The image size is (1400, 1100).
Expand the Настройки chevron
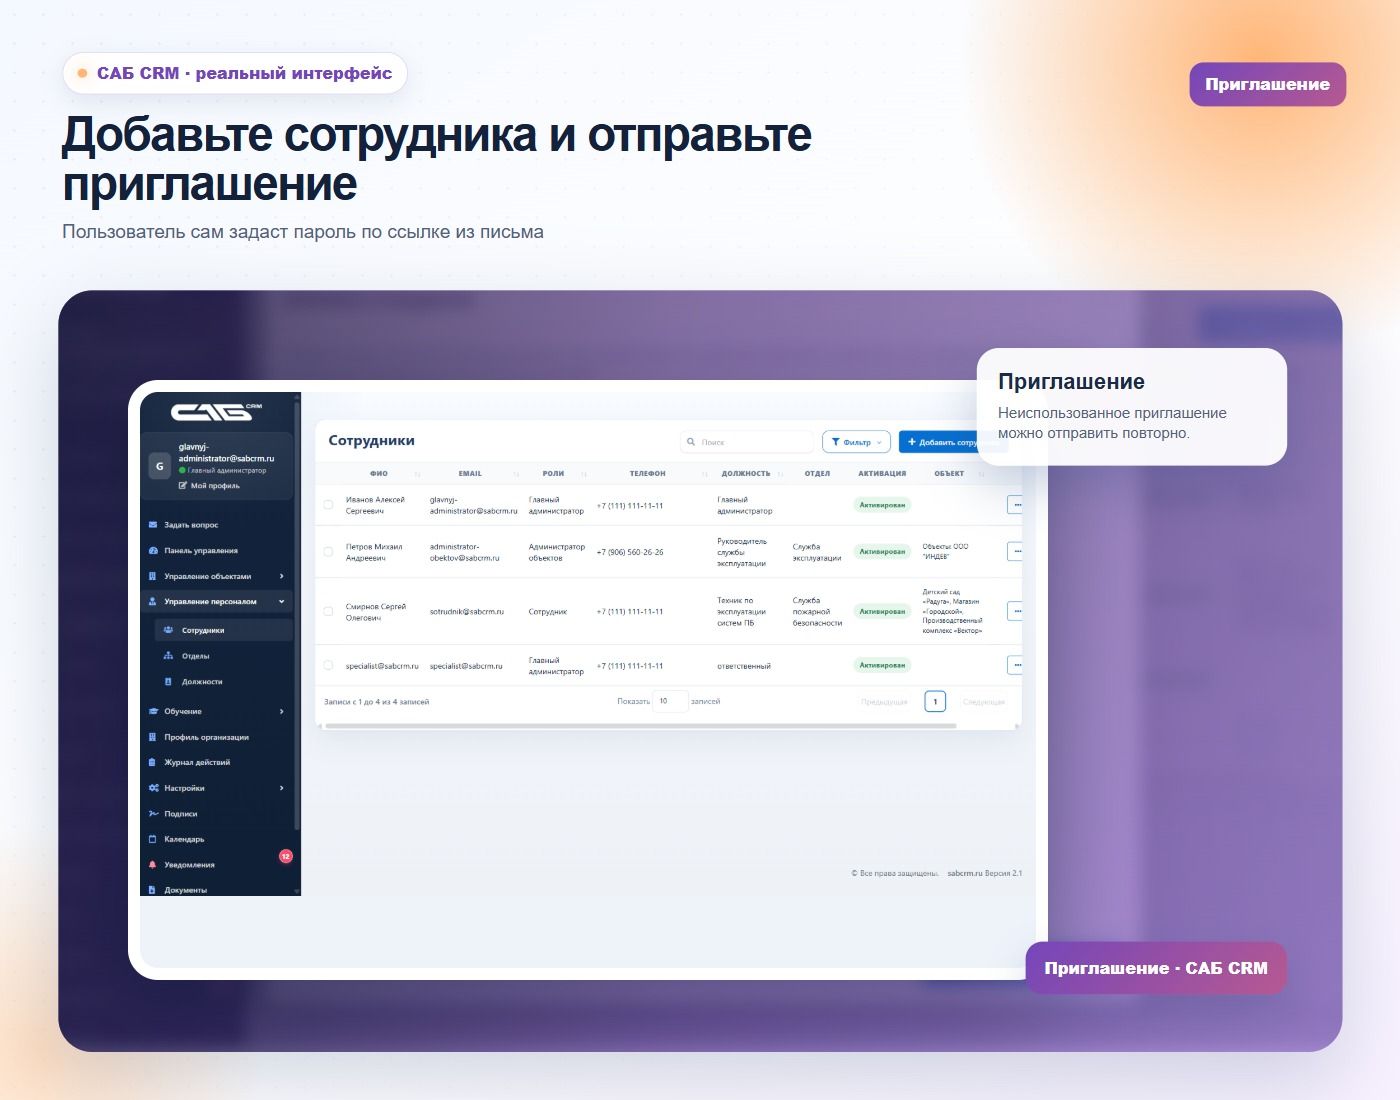pos(282,788)
